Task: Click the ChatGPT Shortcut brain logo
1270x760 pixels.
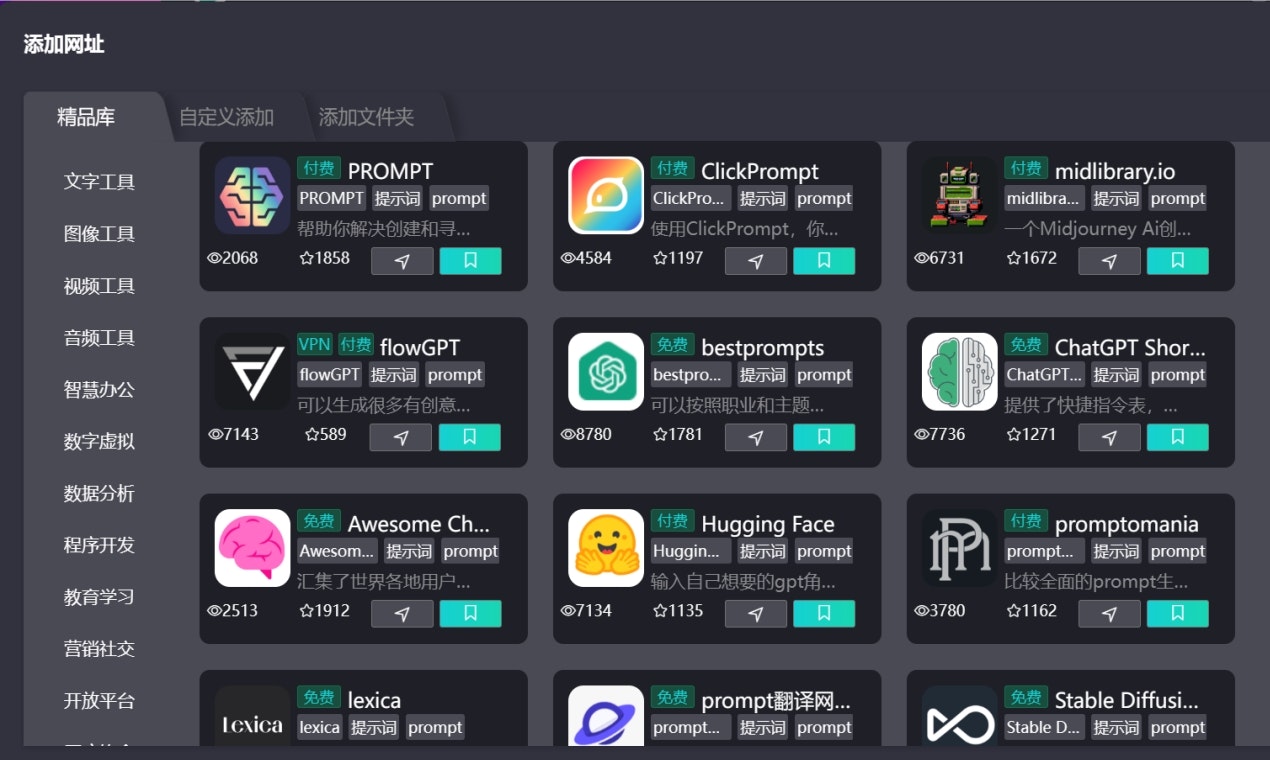Action: click(x=960, y=371)
